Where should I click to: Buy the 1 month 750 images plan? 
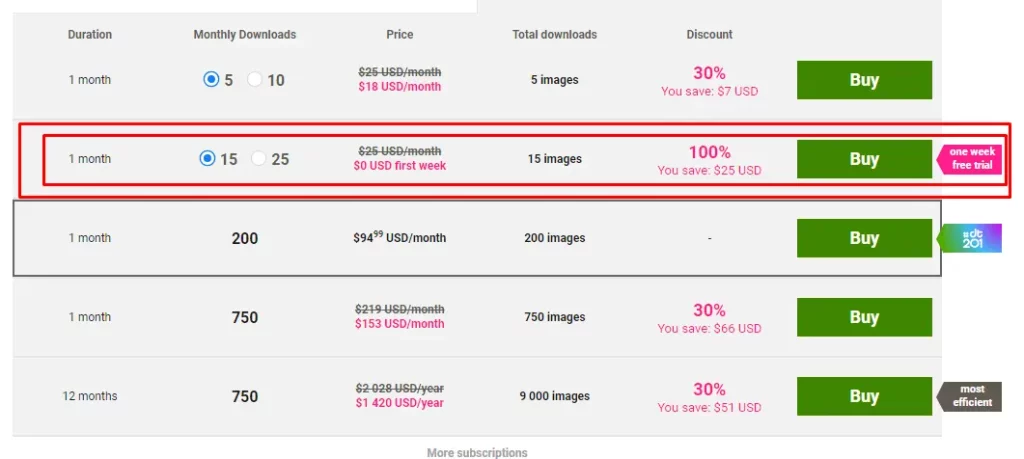864,317
